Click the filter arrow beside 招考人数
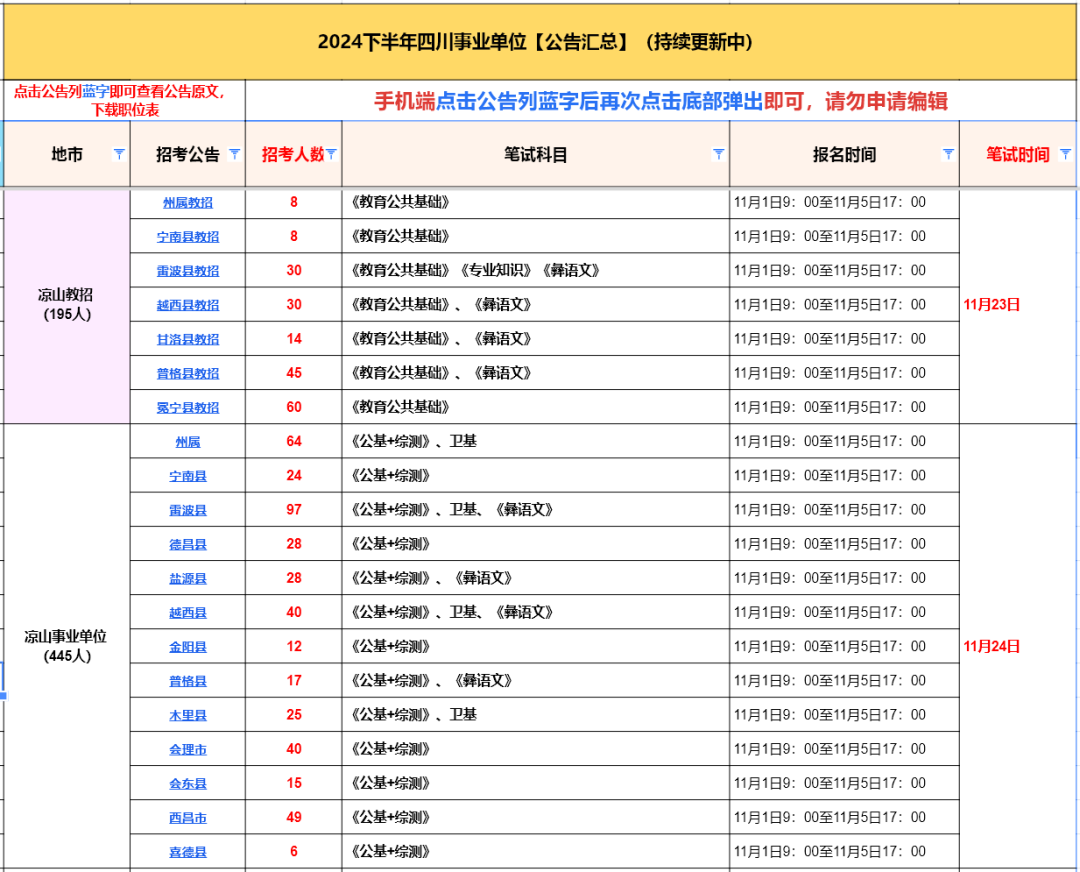1080x872 pixels. [331, 154]
